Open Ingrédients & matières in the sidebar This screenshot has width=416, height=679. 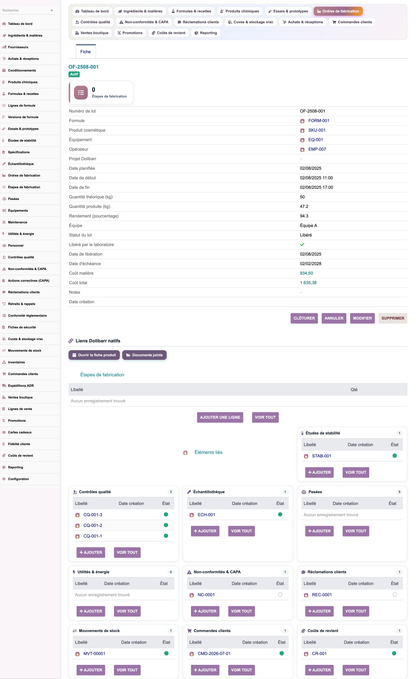(x=25, y=36)
